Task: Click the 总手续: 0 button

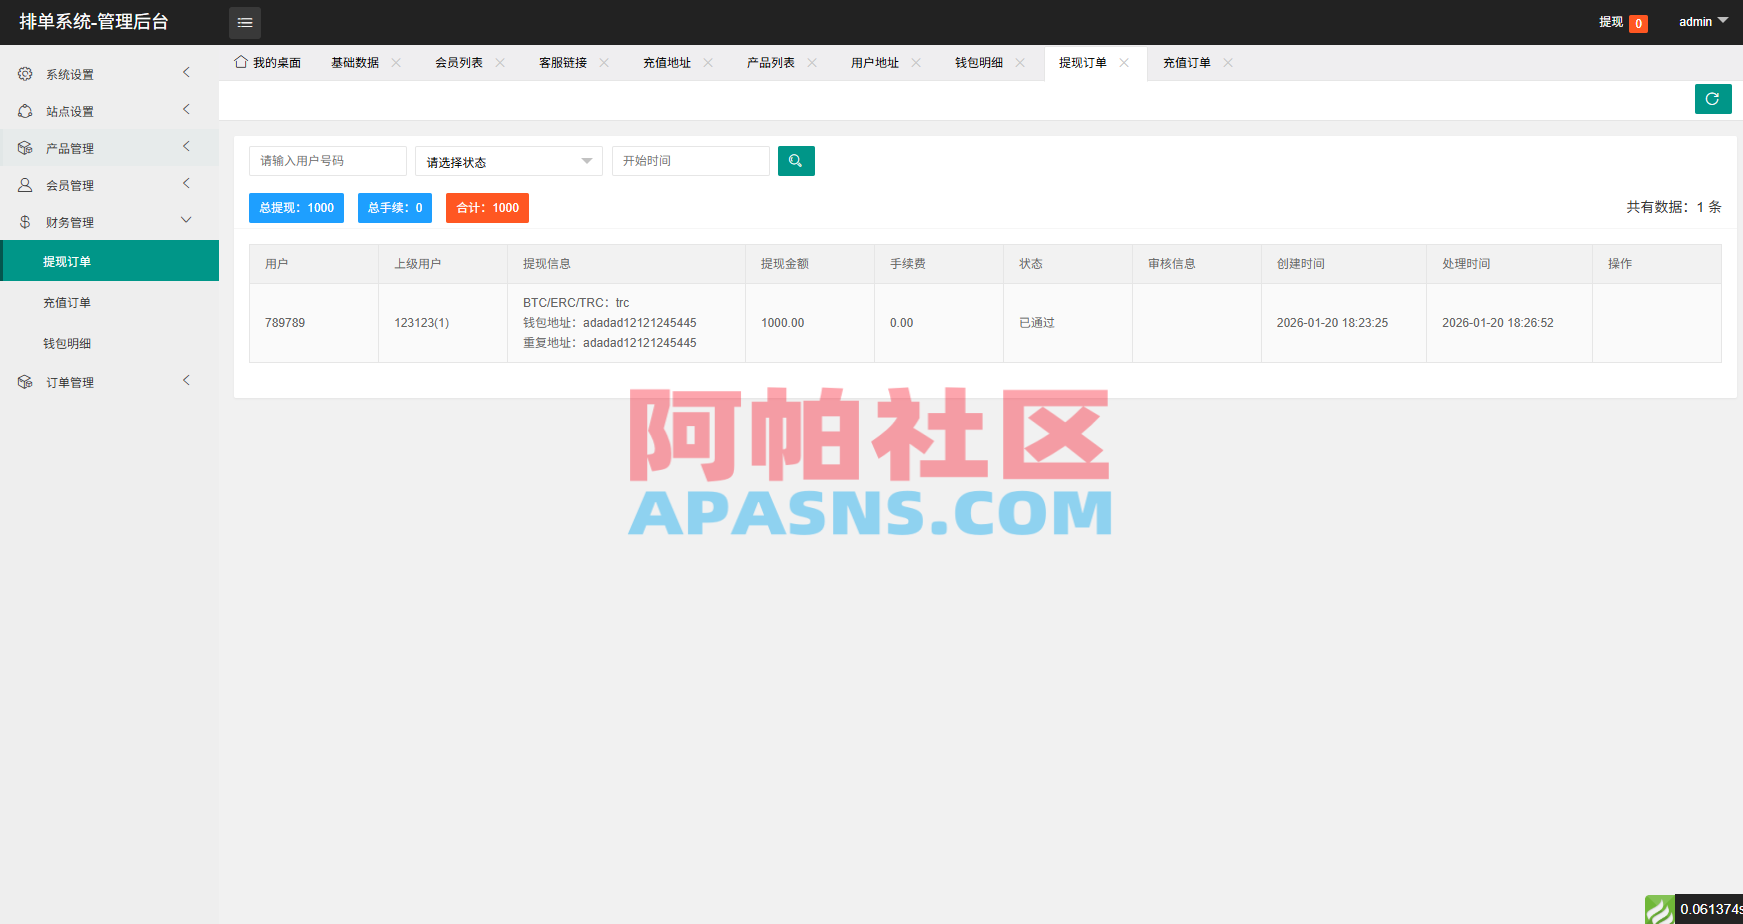Action: [x=395, y=208]
